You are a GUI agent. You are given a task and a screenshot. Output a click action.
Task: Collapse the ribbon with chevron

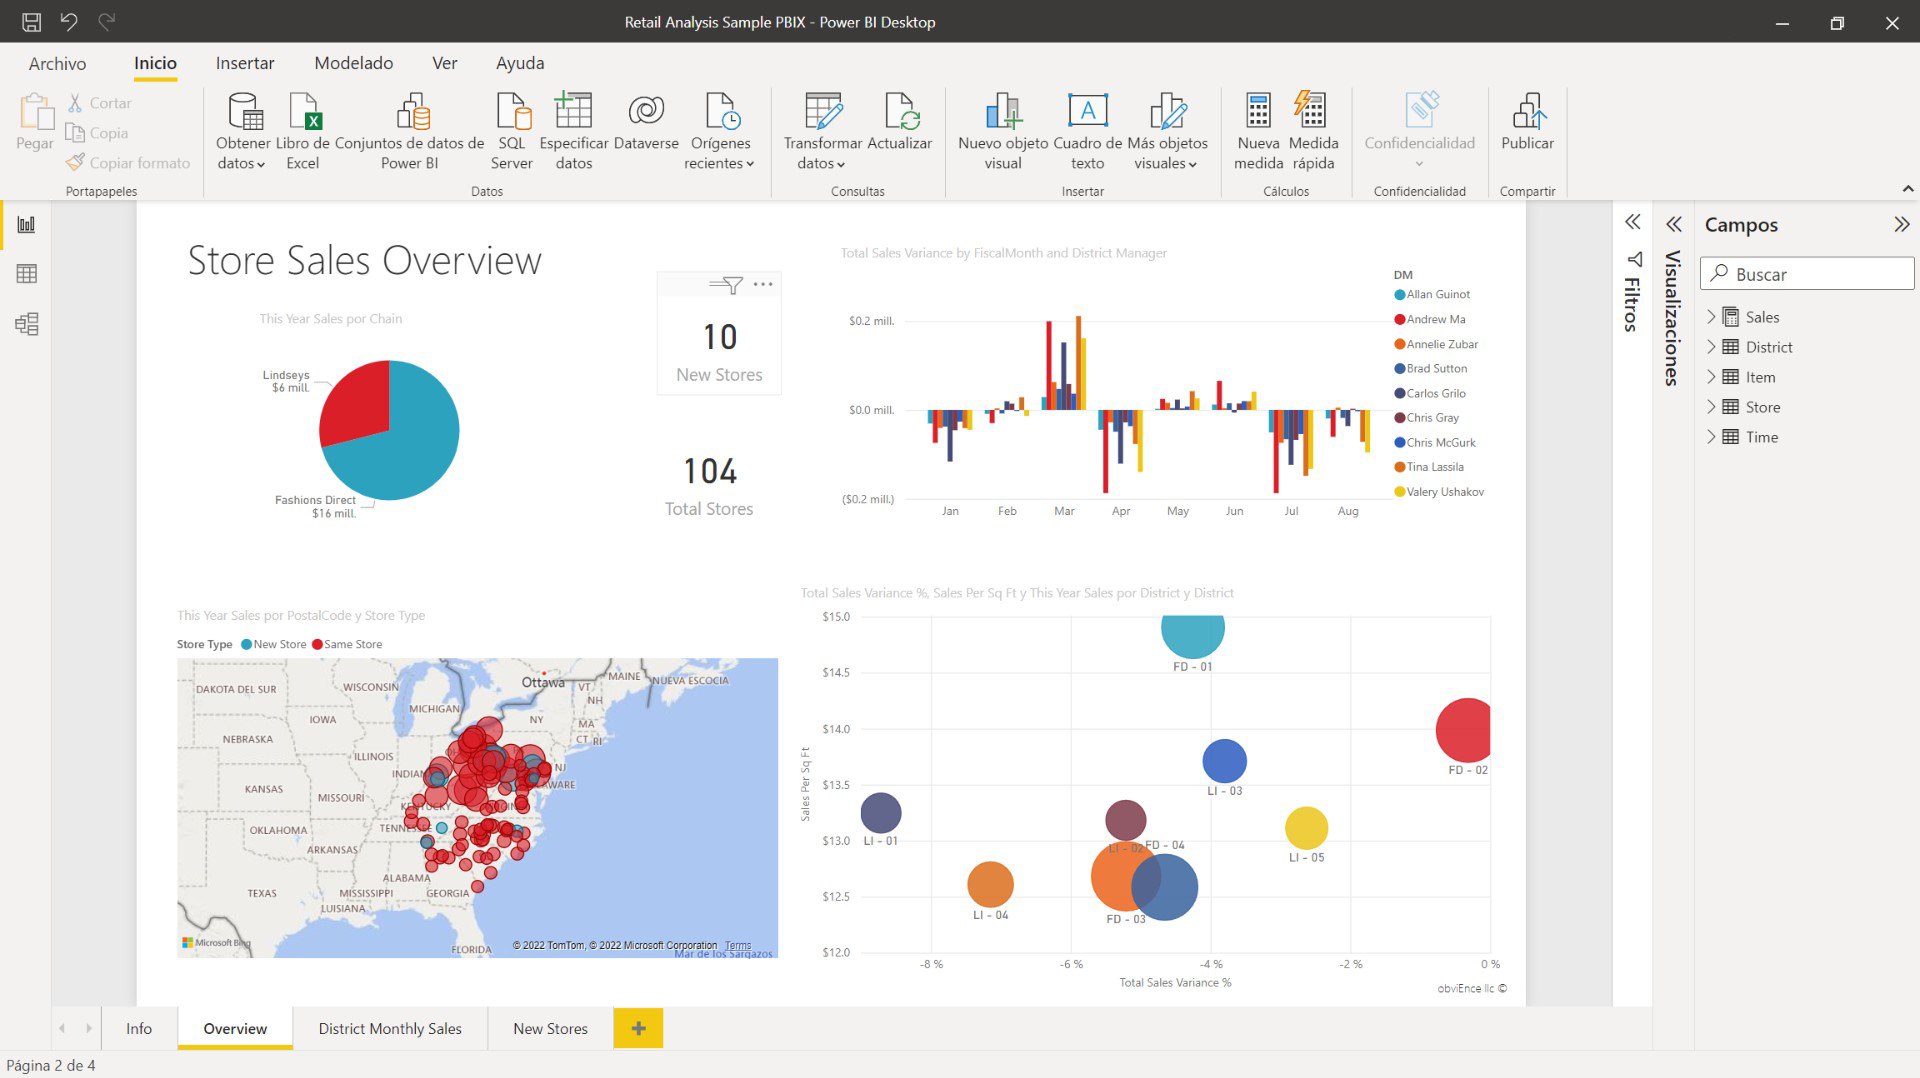pyautogui.click(x=1908, y=188)
